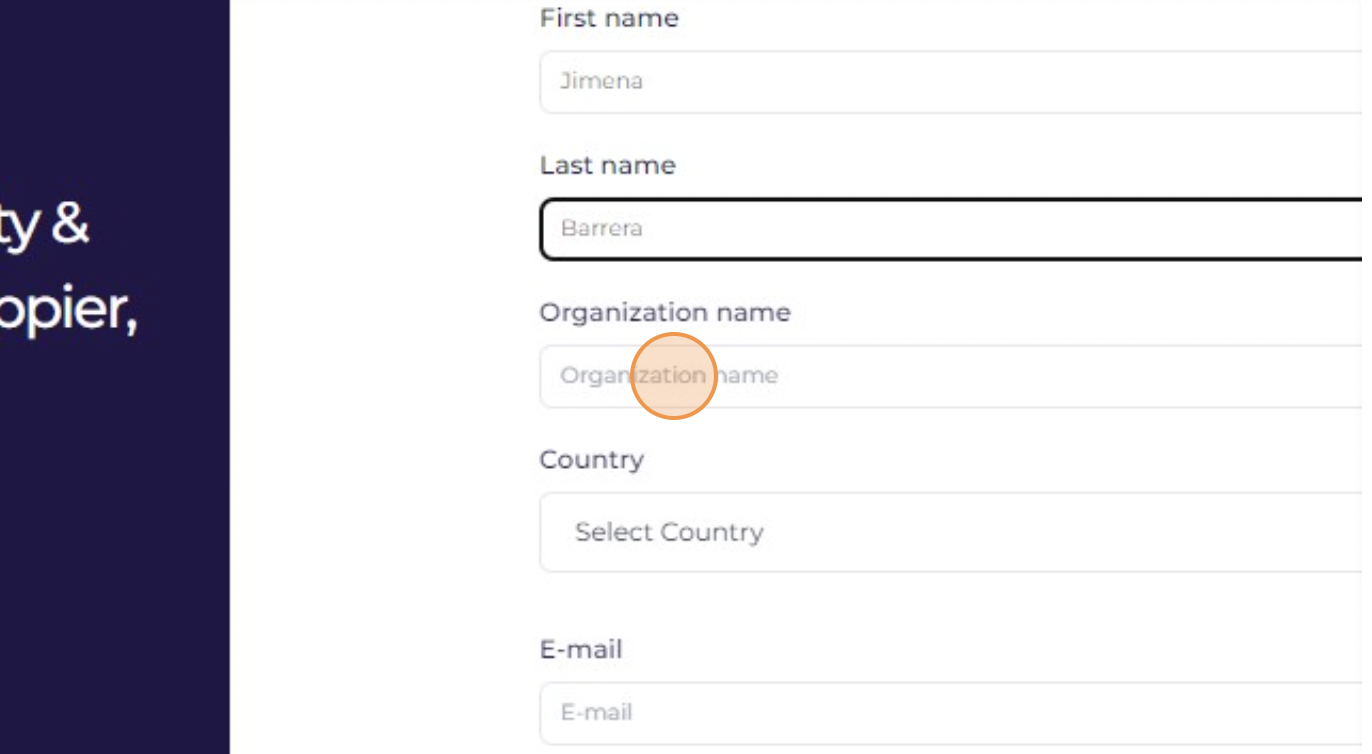Screen dimensions: 1372x754
Task: Click the First name input field
Action: pos(955,82)
